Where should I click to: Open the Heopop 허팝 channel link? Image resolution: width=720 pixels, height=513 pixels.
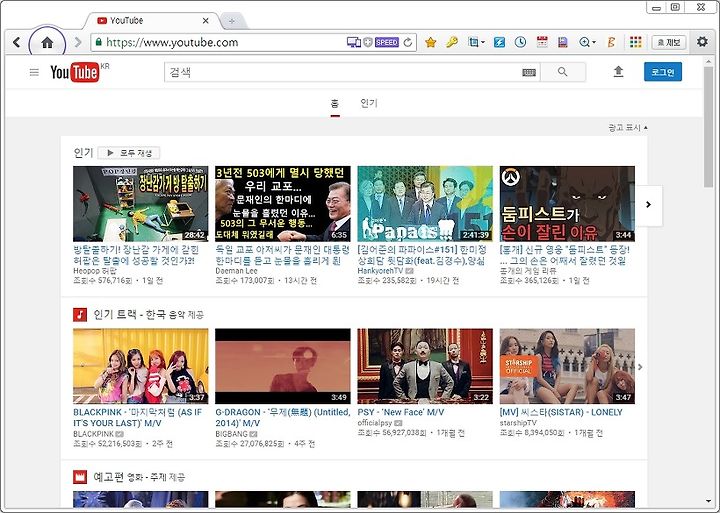(x=95, y=271)
